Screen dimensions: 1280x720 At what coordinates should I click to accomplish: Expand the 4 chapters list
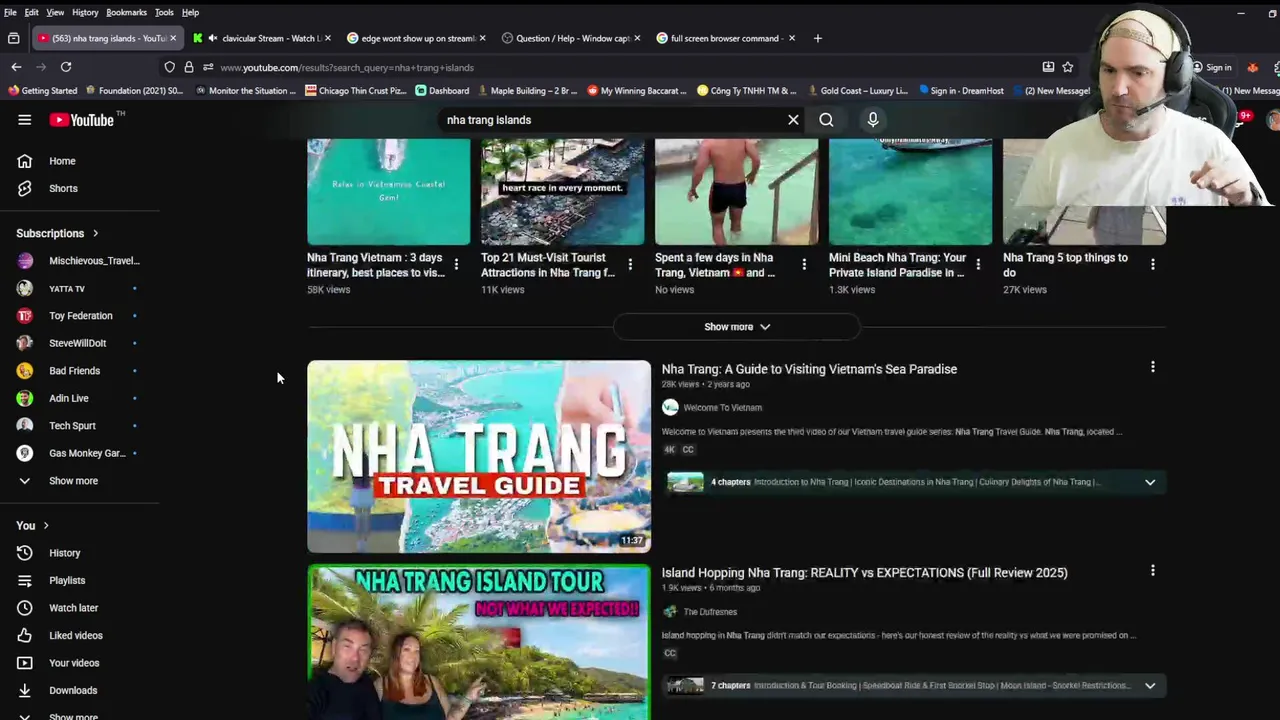click(x=1150, y=482)
